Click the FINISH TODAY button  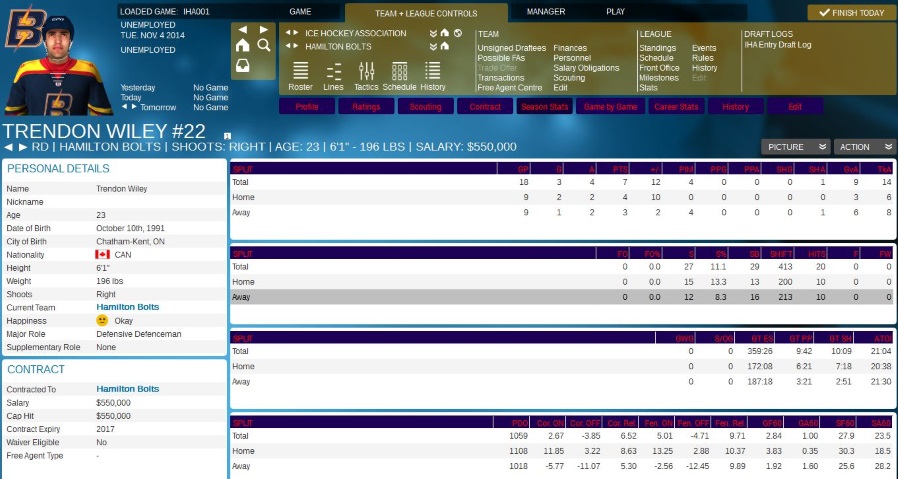851,13
